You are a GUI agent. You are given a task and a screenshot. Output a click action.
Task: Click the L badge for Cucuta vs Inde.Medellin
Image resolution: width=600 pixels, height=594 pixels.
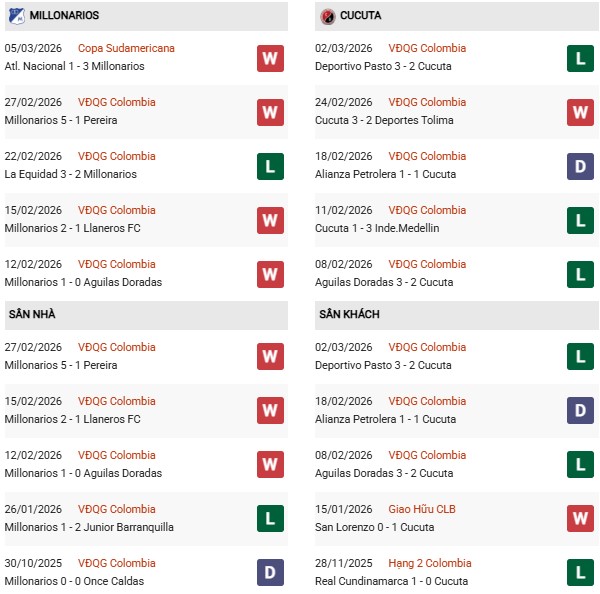point(581,220)
